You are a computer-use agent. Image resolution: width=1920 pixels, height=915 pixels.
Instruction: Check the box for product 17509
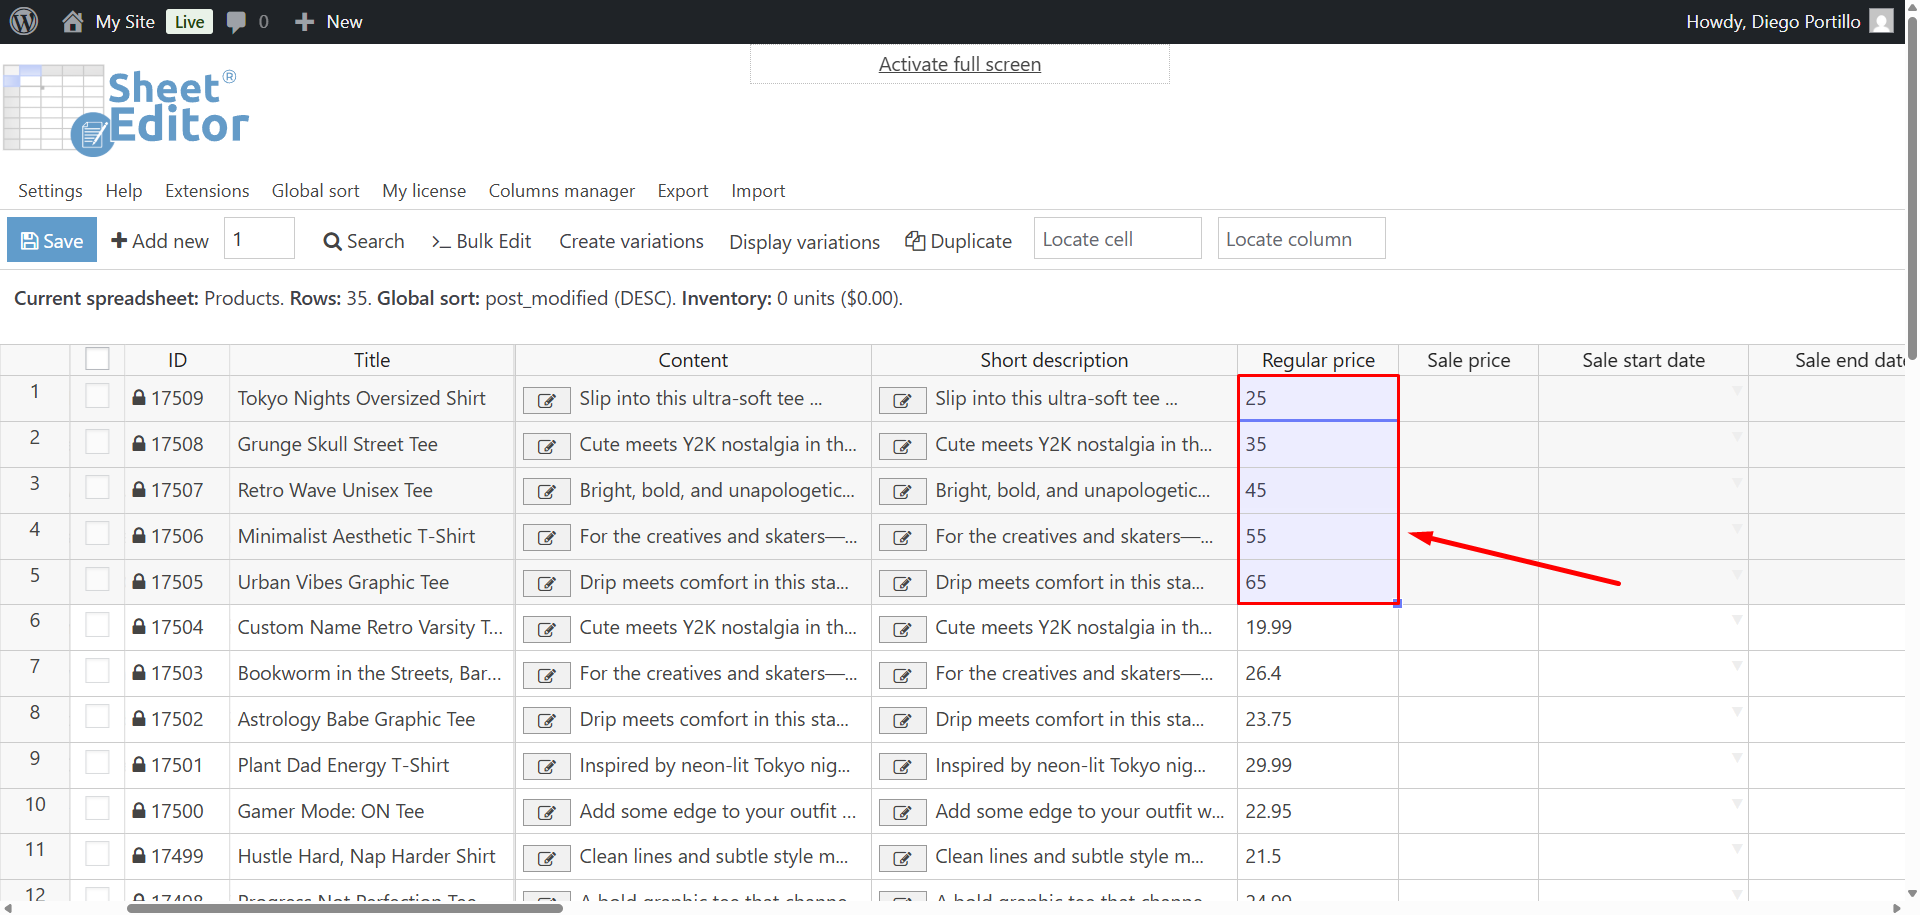[x=97, y=397]
